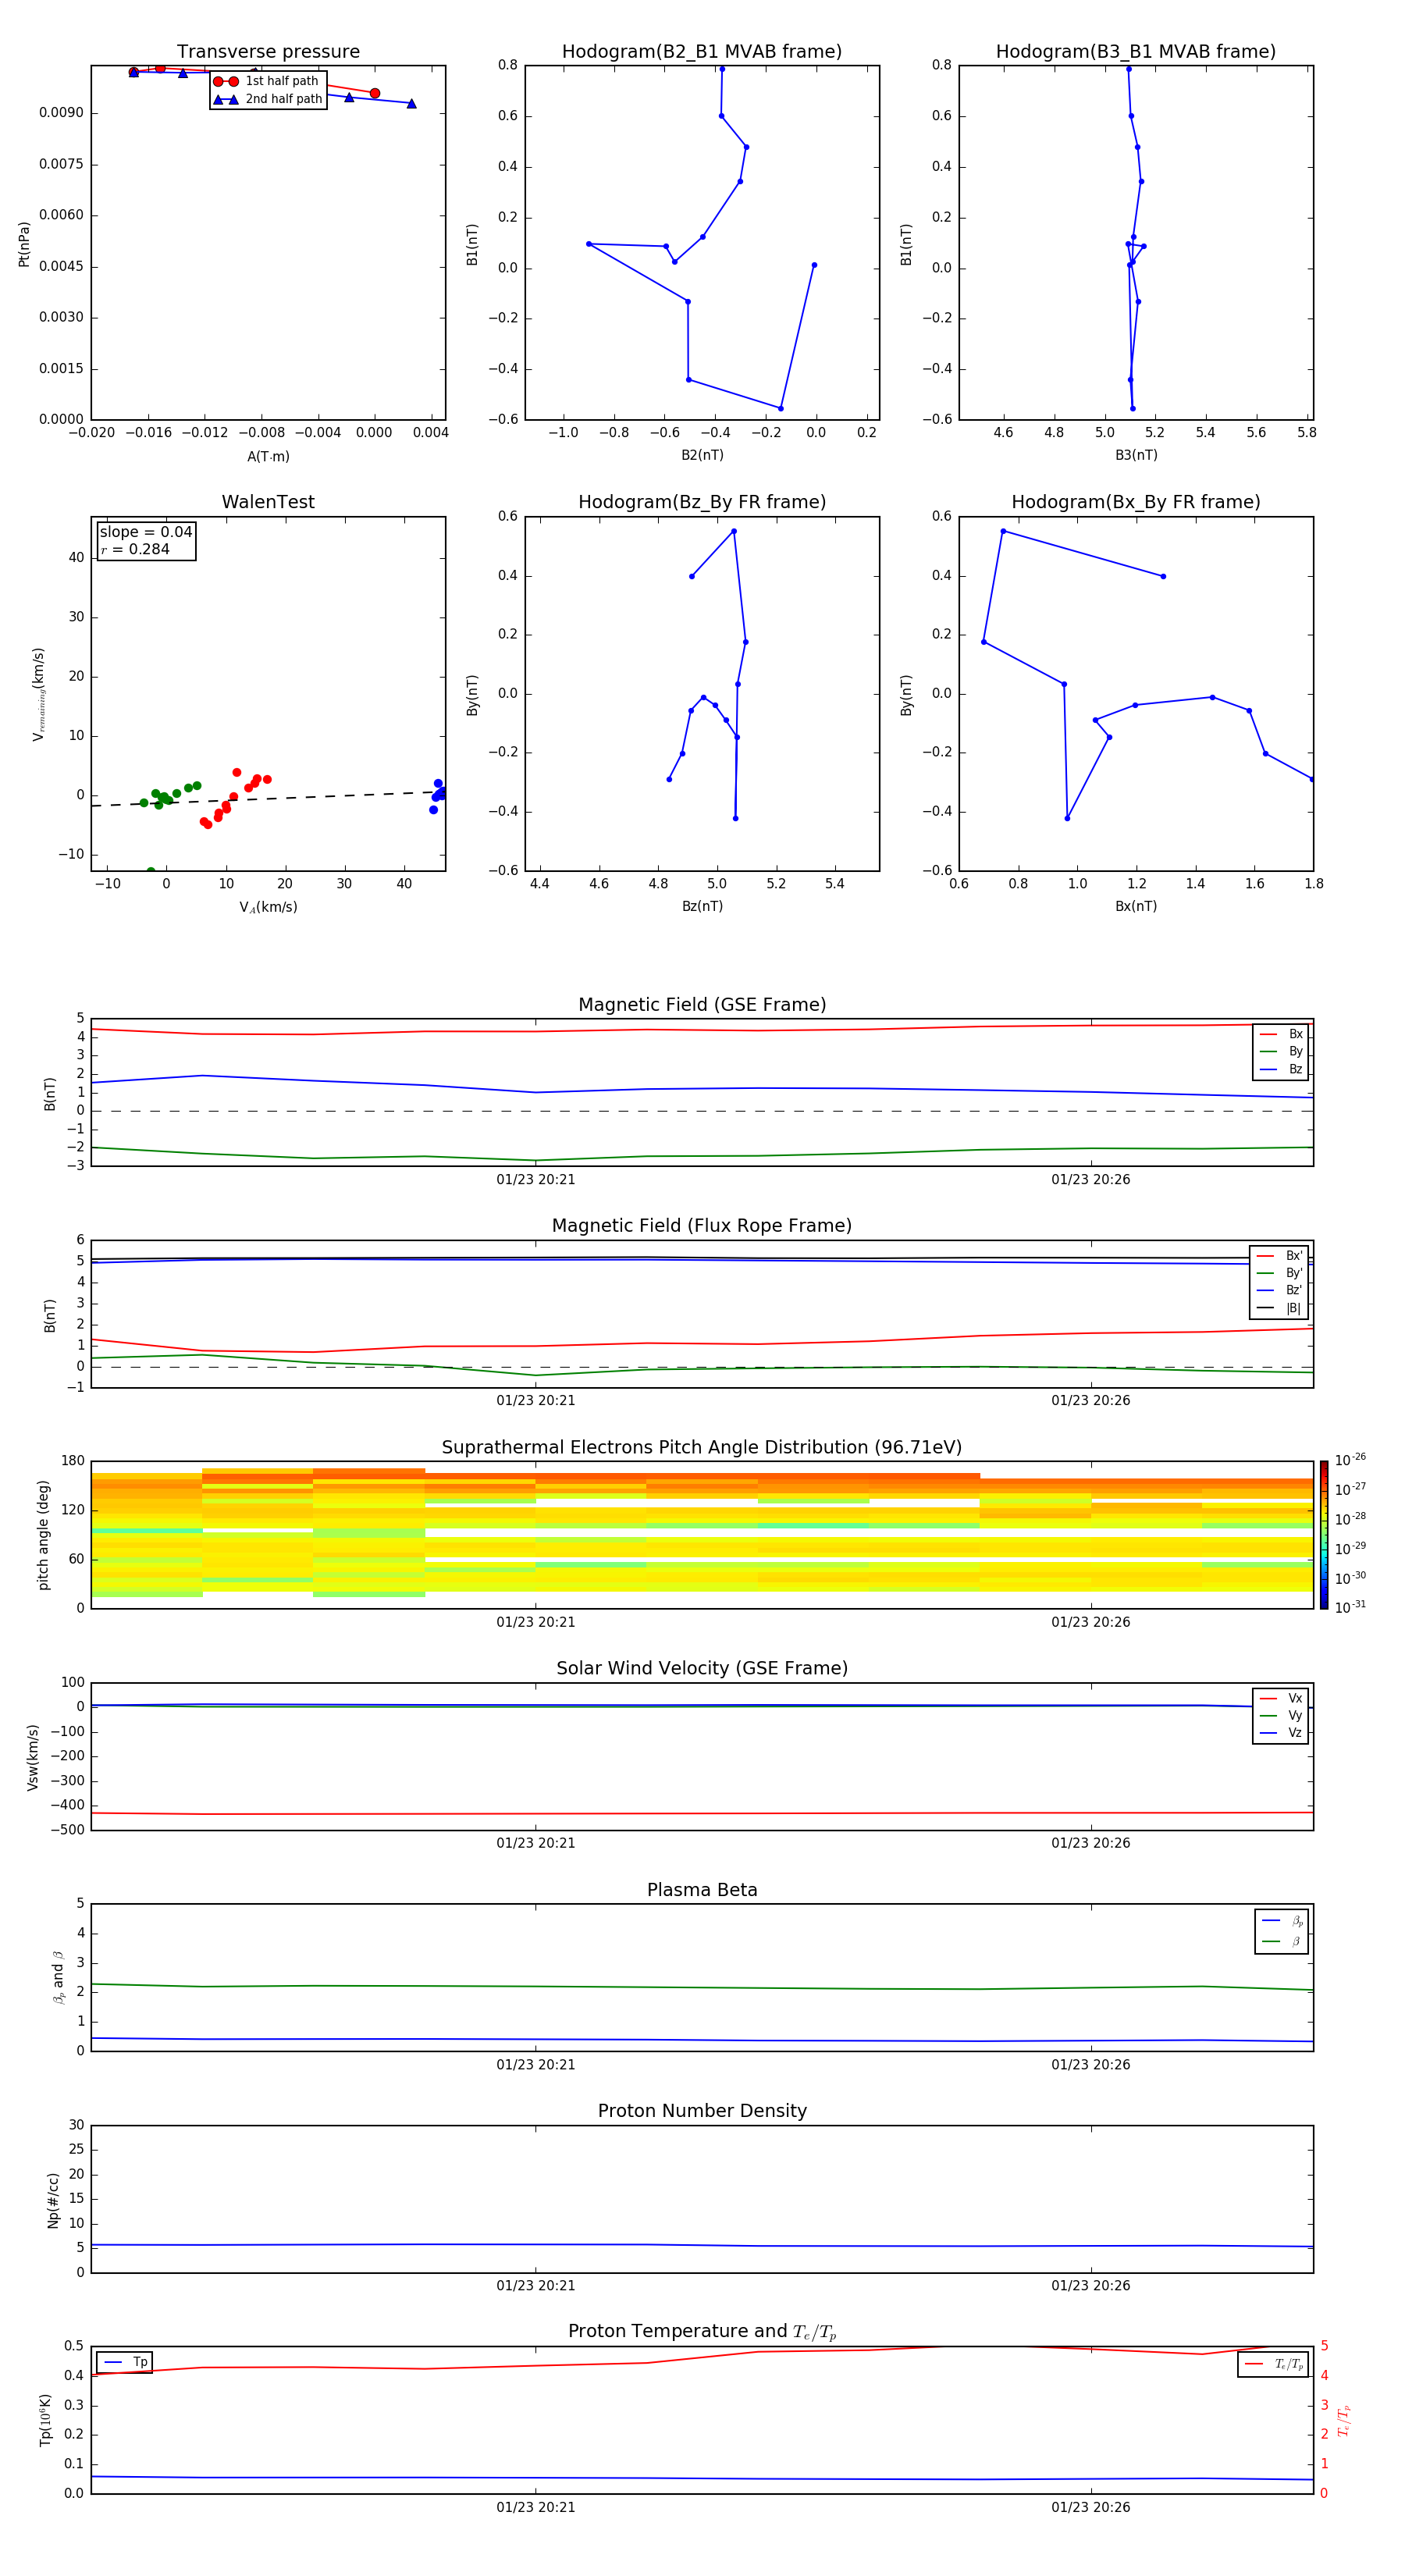1405x2576 pixels.
Task: Select the "WalenTest" plot title
Action: click(268, 502)
